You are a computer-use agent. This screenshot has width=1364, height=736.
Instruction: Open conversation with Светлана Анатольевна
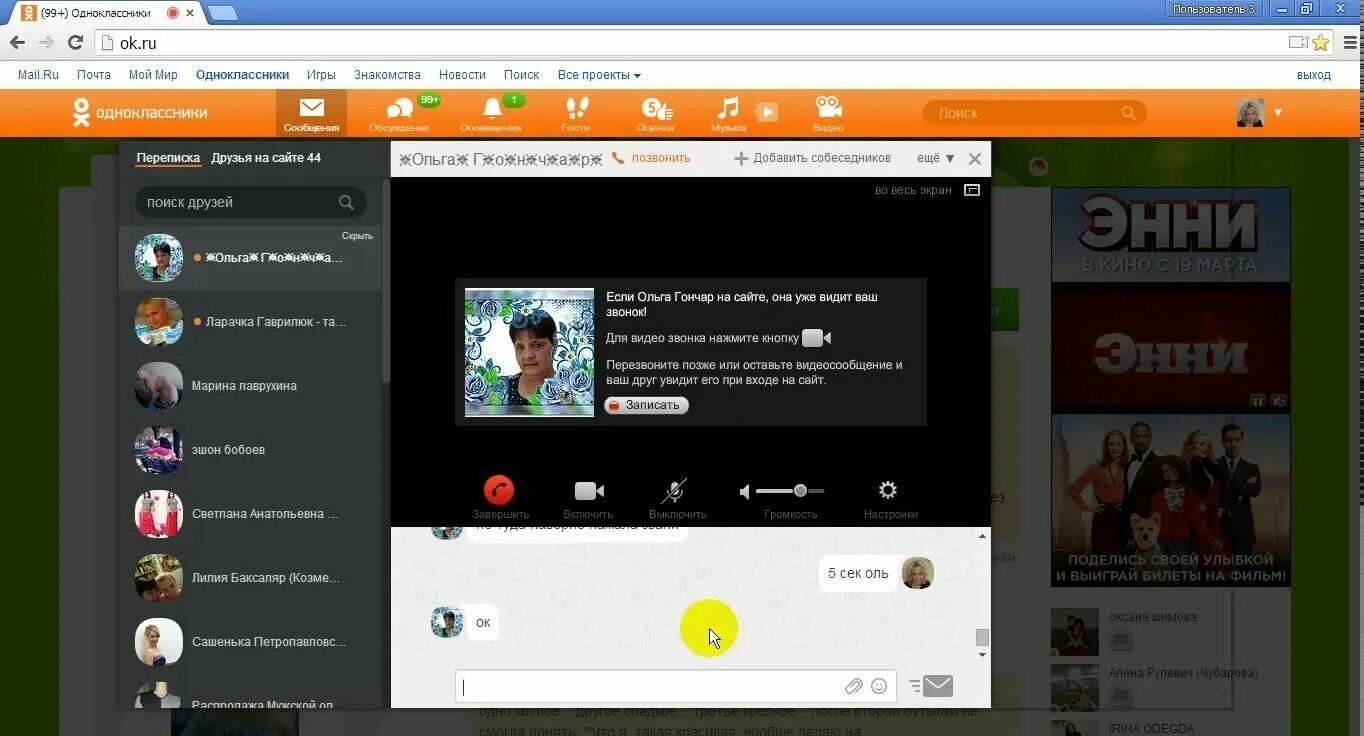coord(250,514)
